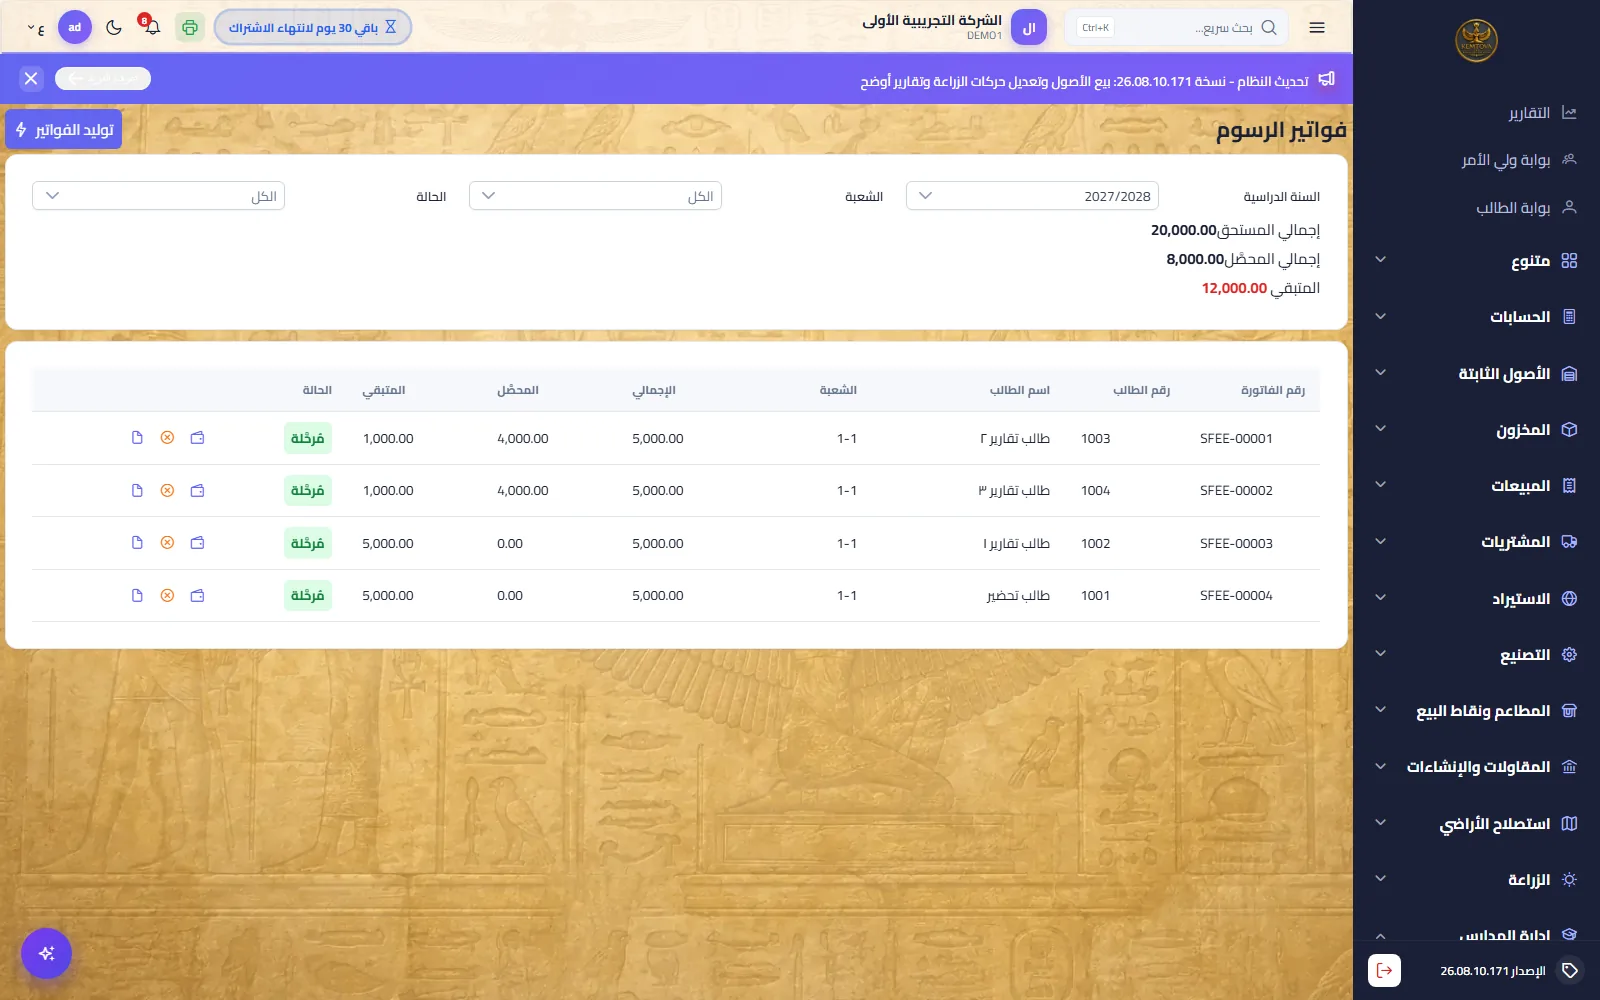Click the wallet payment icon for SFEE-00001
Viewport: 1600px width, 1000px height.
[197, 438]
